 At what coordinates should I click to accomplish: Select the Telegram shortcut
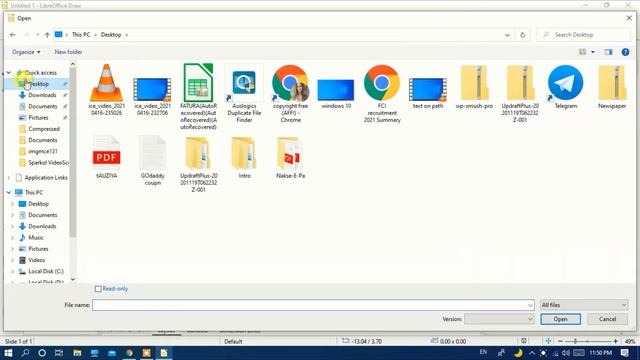[566, 87]
